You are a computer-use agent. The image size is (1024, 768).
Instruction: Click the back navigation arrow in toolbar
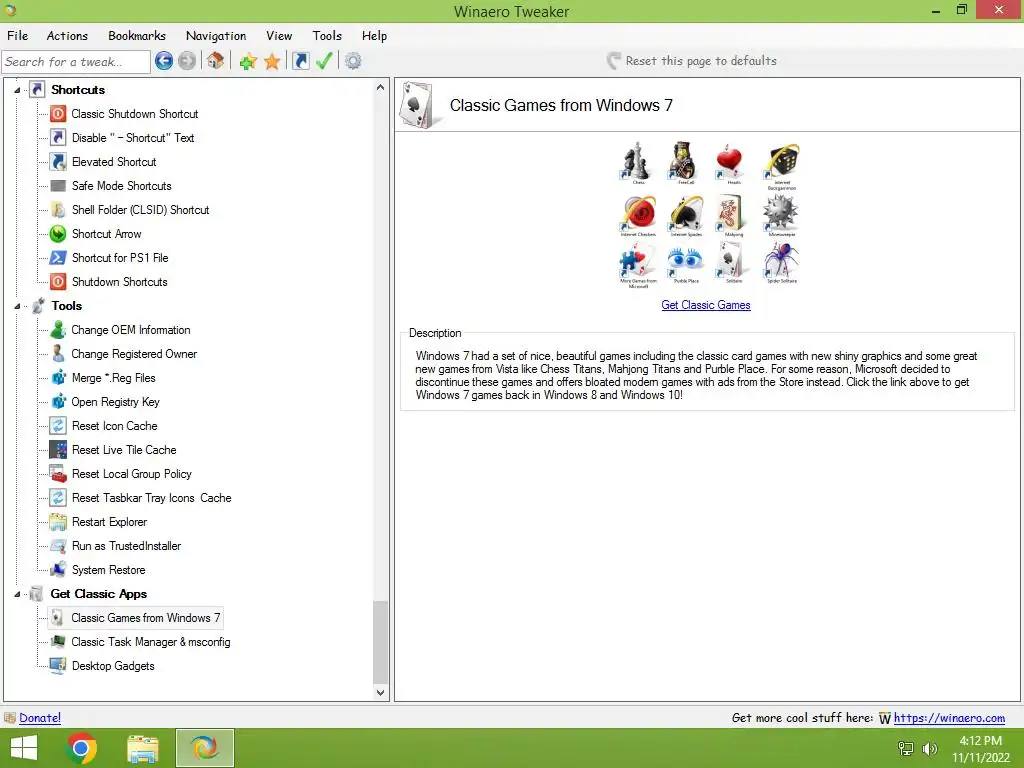pyautogui.click(x=164, y=61)
